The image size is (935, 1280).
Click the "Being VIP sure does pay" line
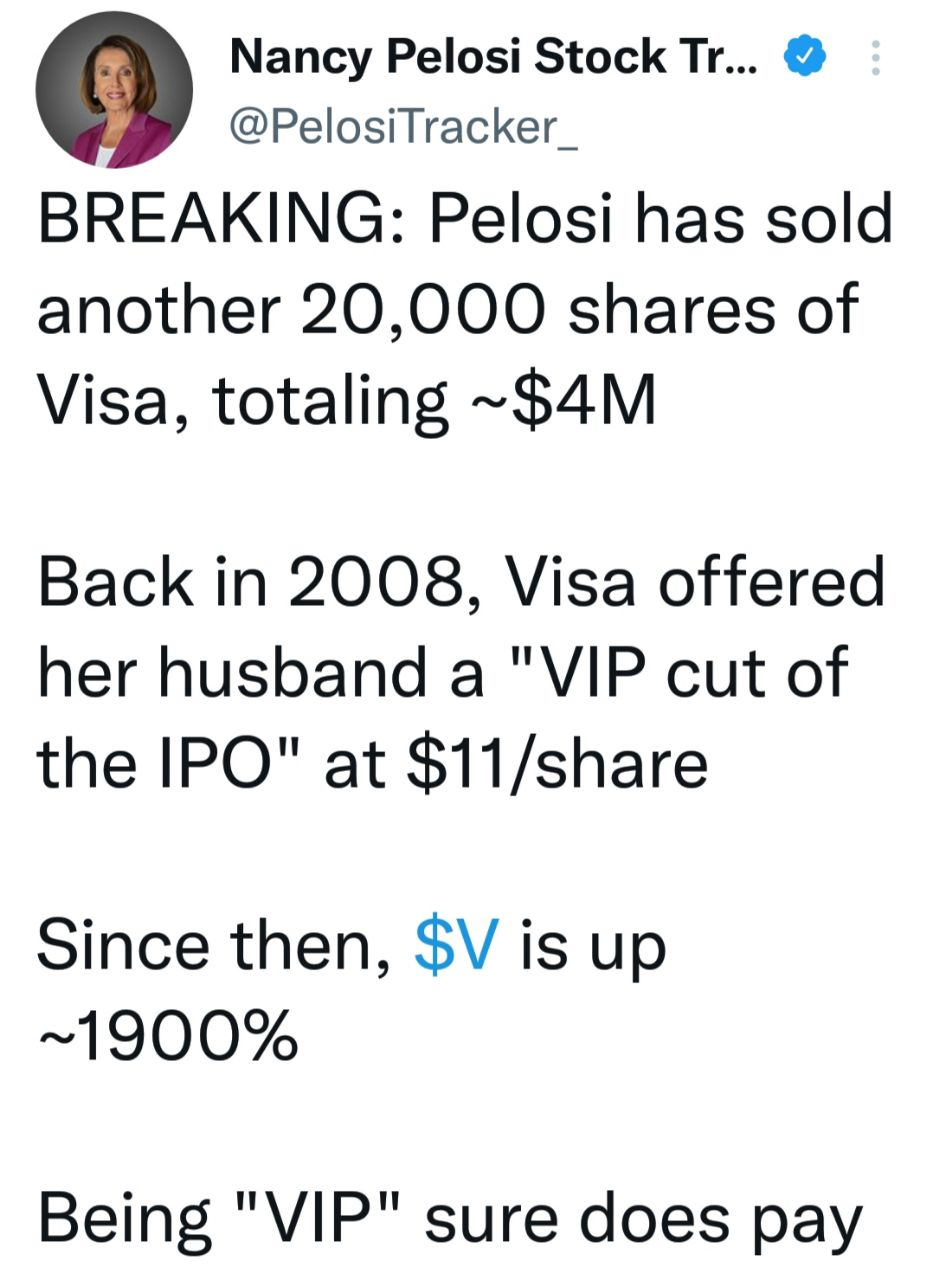449,1222
